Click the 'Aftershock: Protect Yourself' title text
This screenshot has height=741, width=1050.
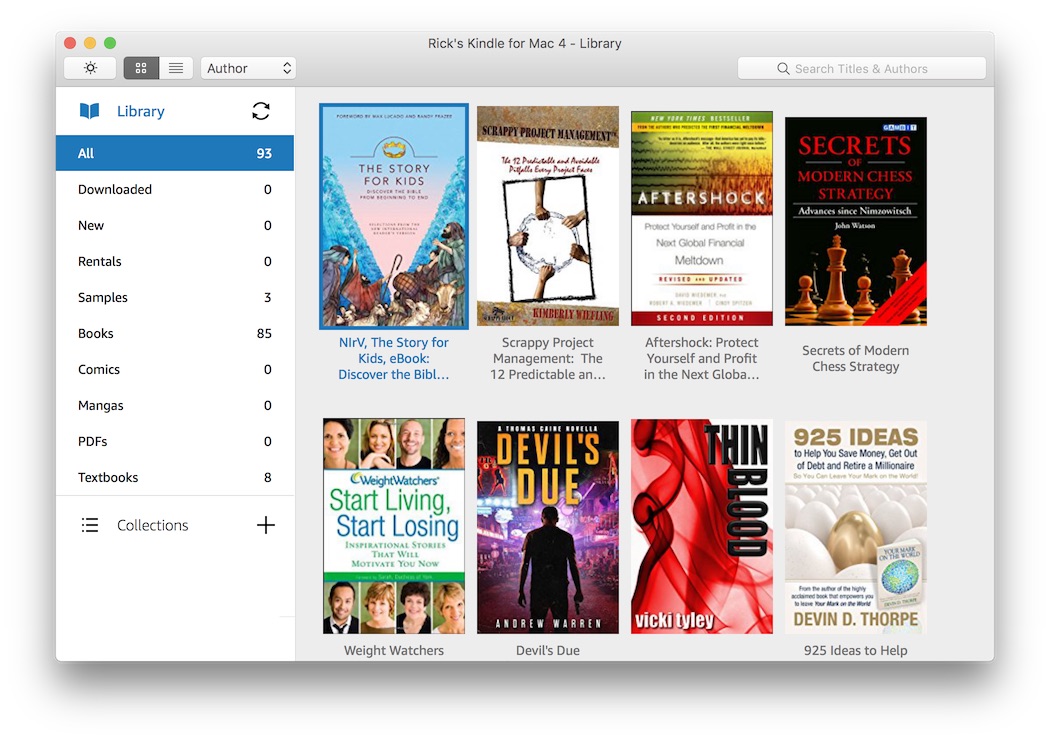(x=702, y=359)
